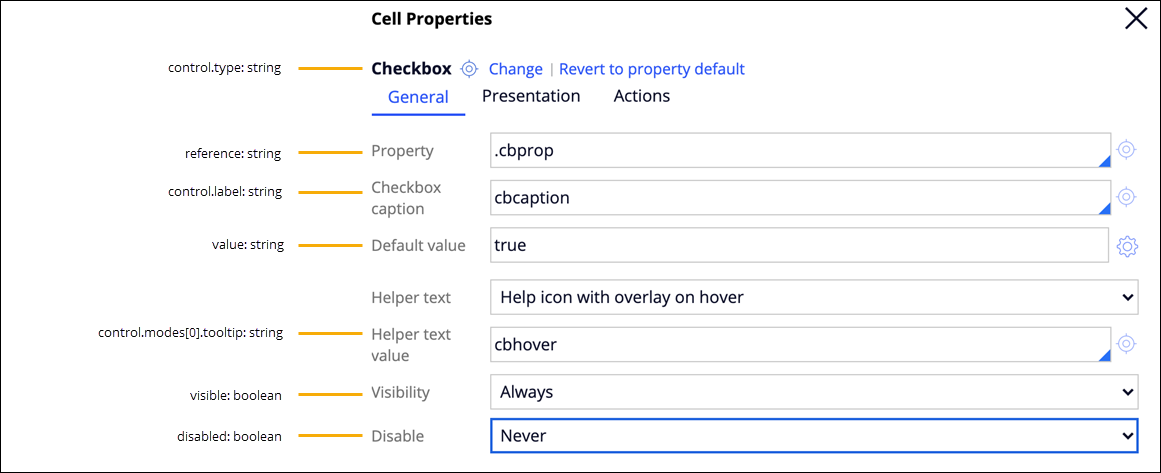This screenshot has width=1161, height=473.
Task: Close the Cell Properties dialog
Action: click(1136, 19)
